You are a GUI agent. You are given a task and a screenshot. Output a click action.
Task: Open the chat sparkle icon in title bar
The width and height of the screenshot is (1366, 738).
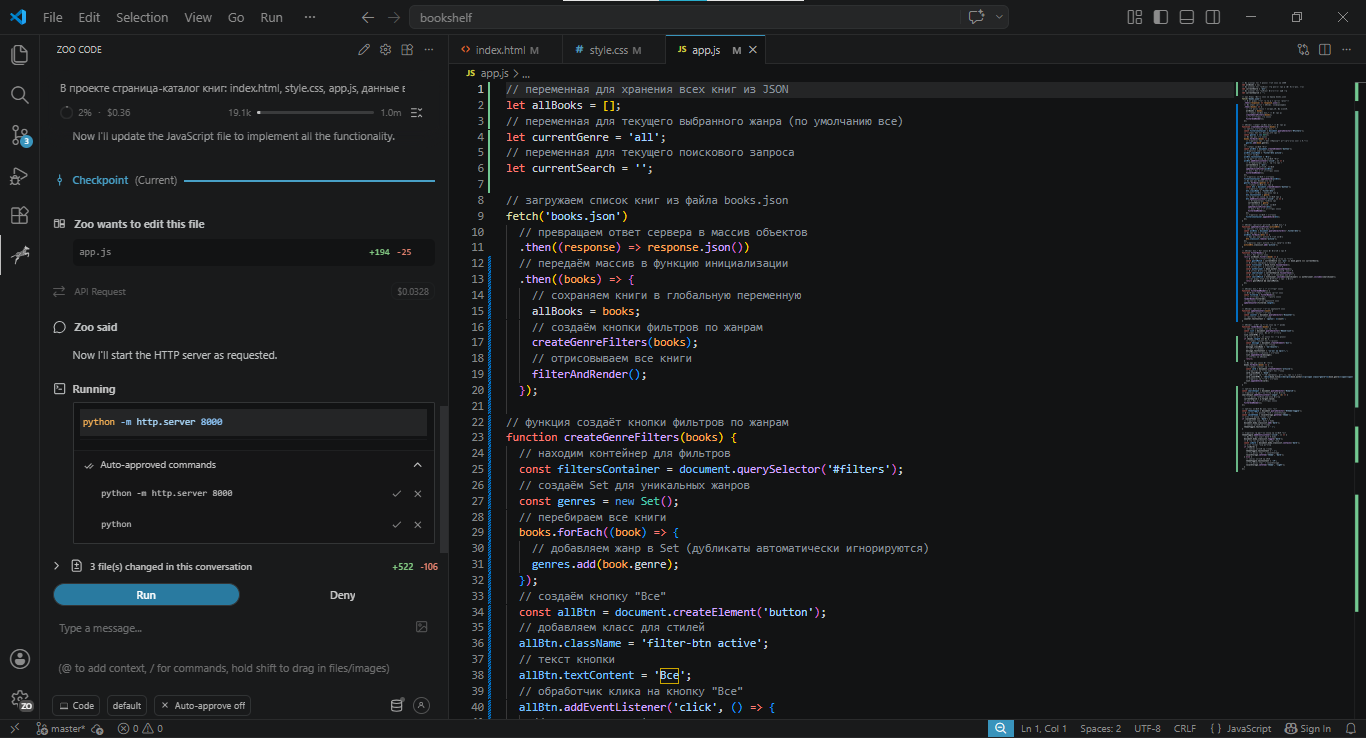coord(976,17)
